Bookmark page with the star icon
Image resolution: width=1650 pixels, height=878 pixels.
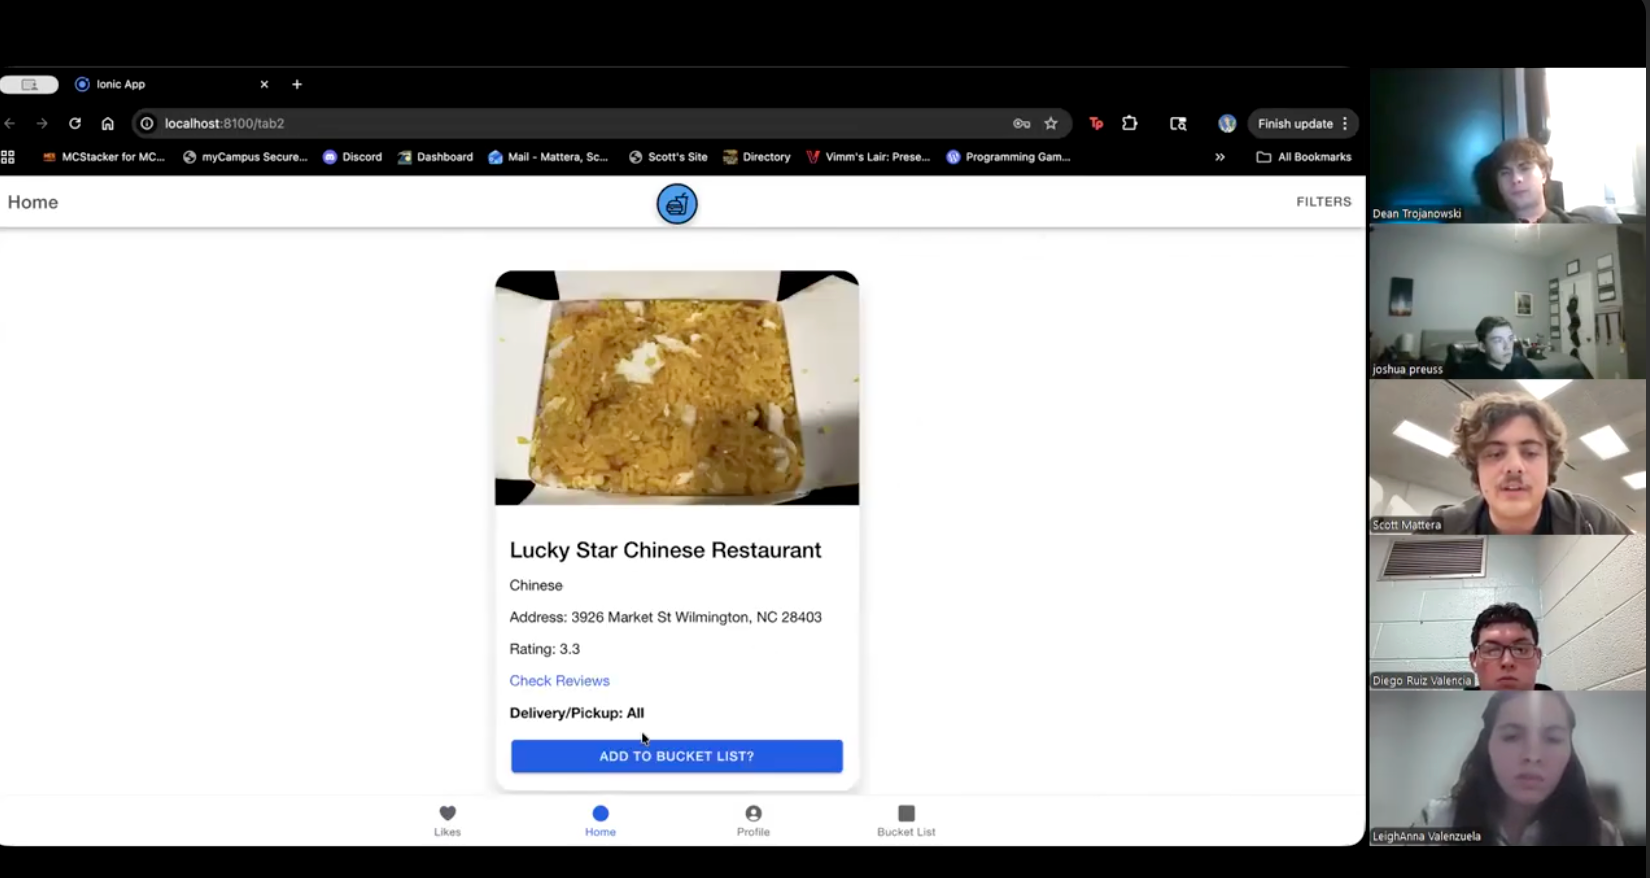point(1051,124)
